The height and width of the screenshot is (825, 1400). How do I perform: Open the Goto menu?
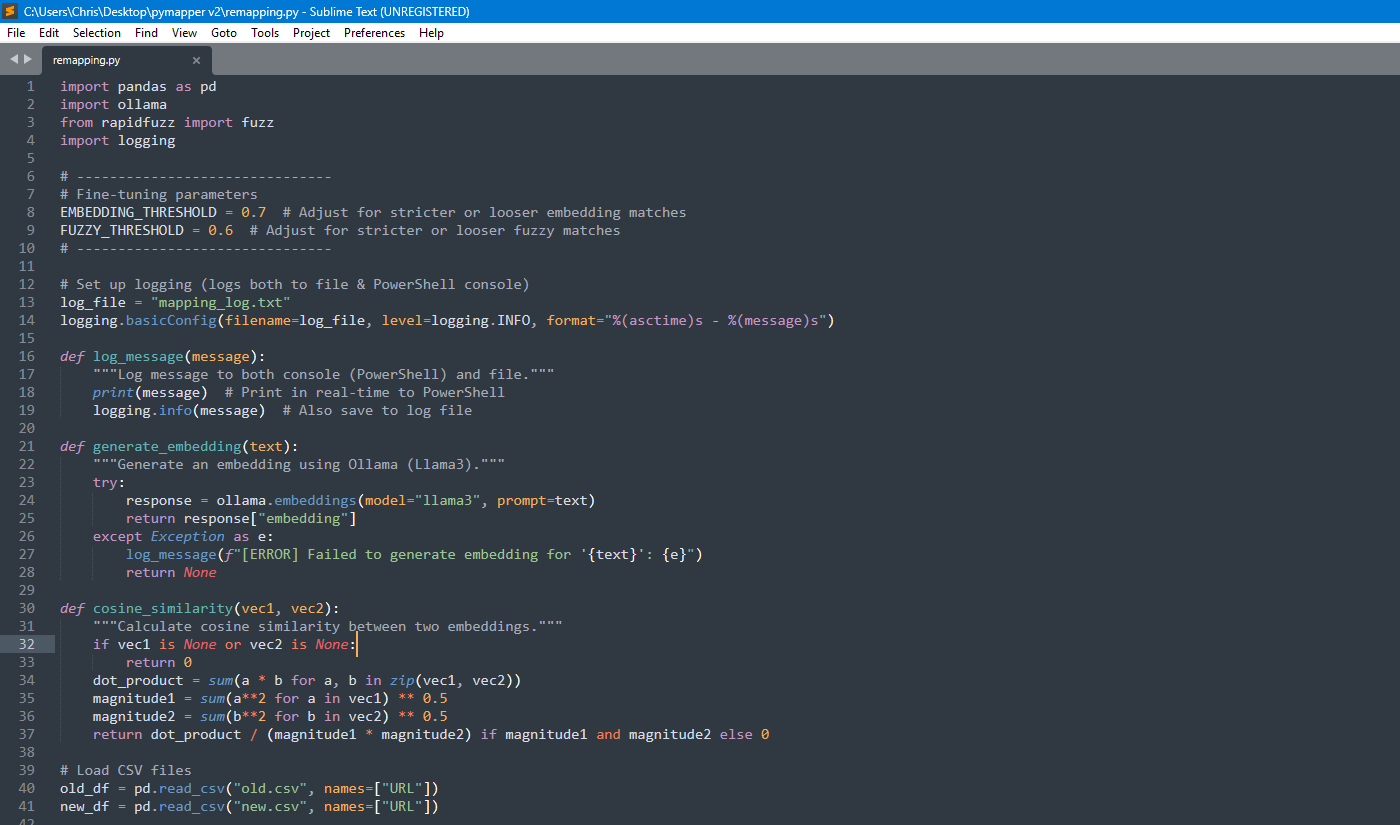[224, 33]
